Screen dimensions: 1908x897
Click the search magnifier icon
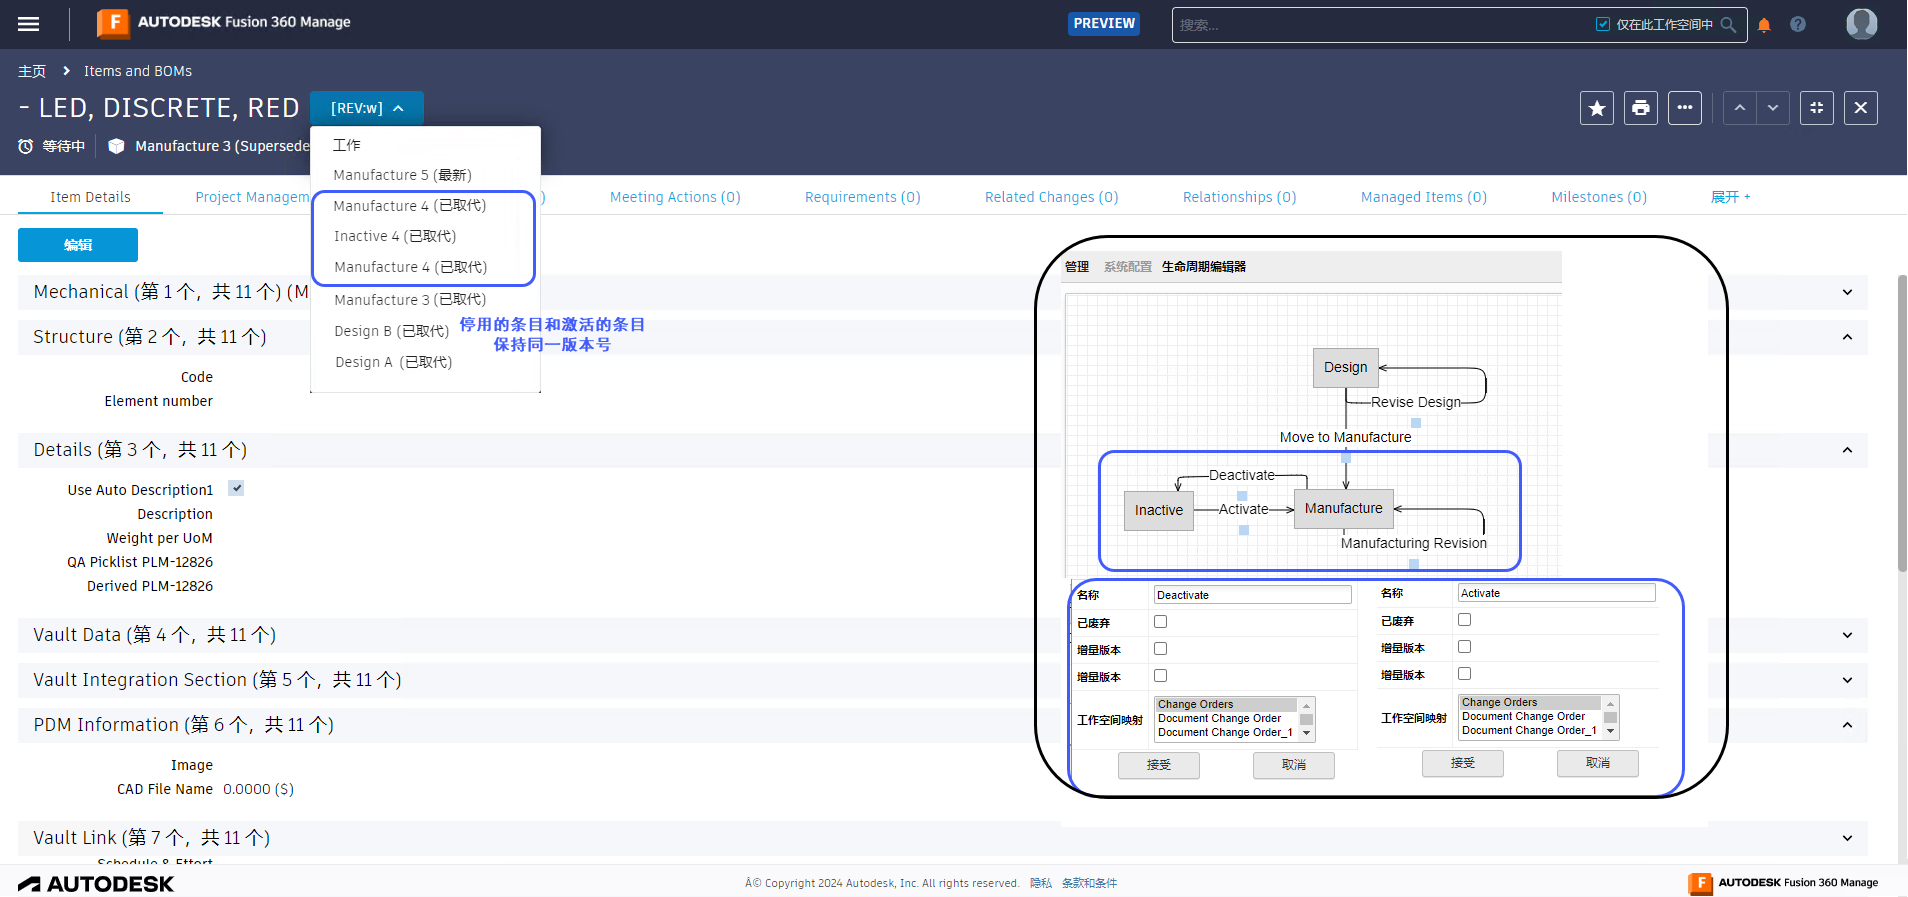1728,25
